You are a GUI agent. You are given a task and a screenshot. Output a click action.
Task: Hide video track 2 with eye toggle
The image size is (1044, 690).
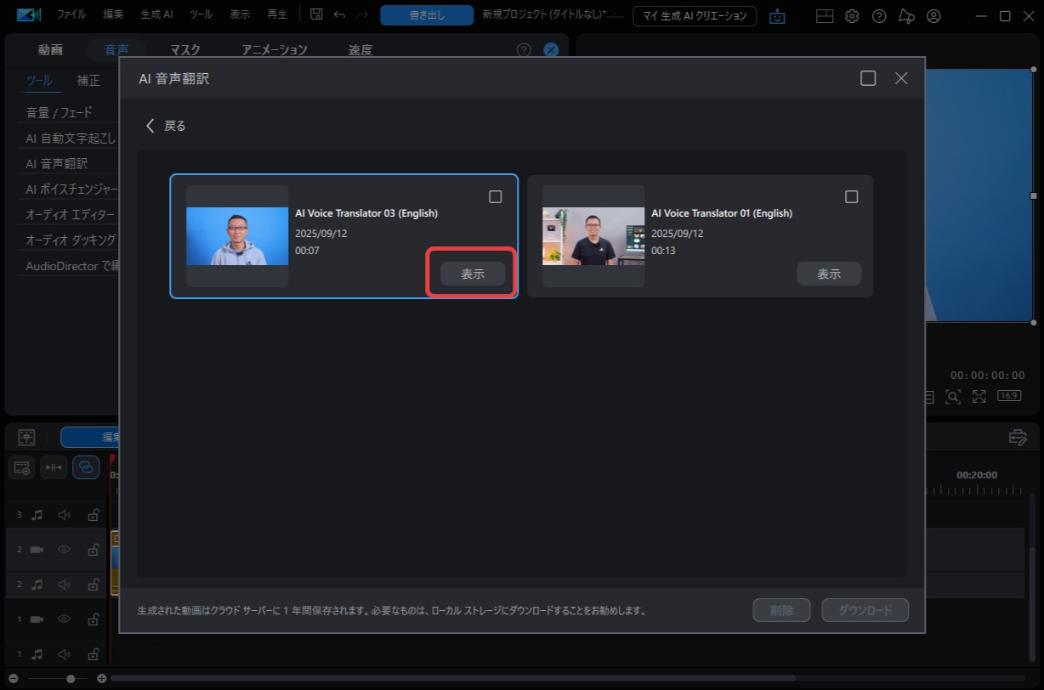(62, 548)
